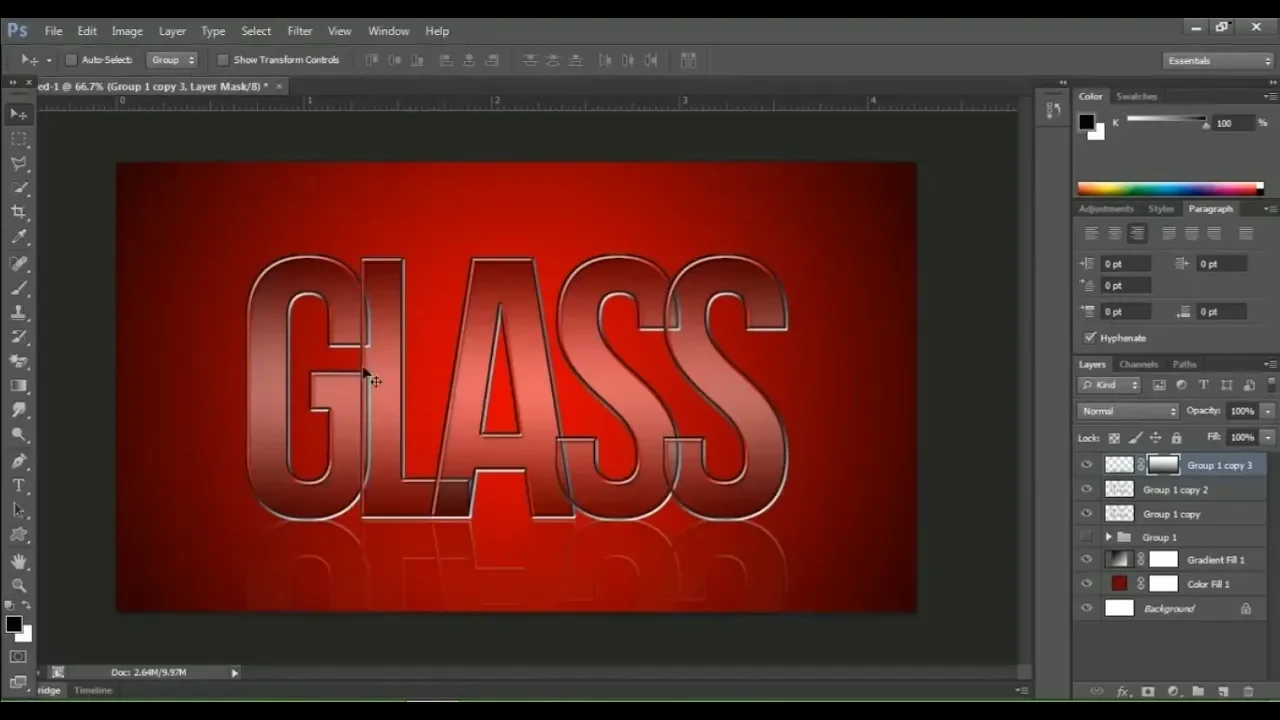The height and width of the screenshot is (720, 1280).
Task: Click the layer style fx icon
Action: [x=1123, y=692]
